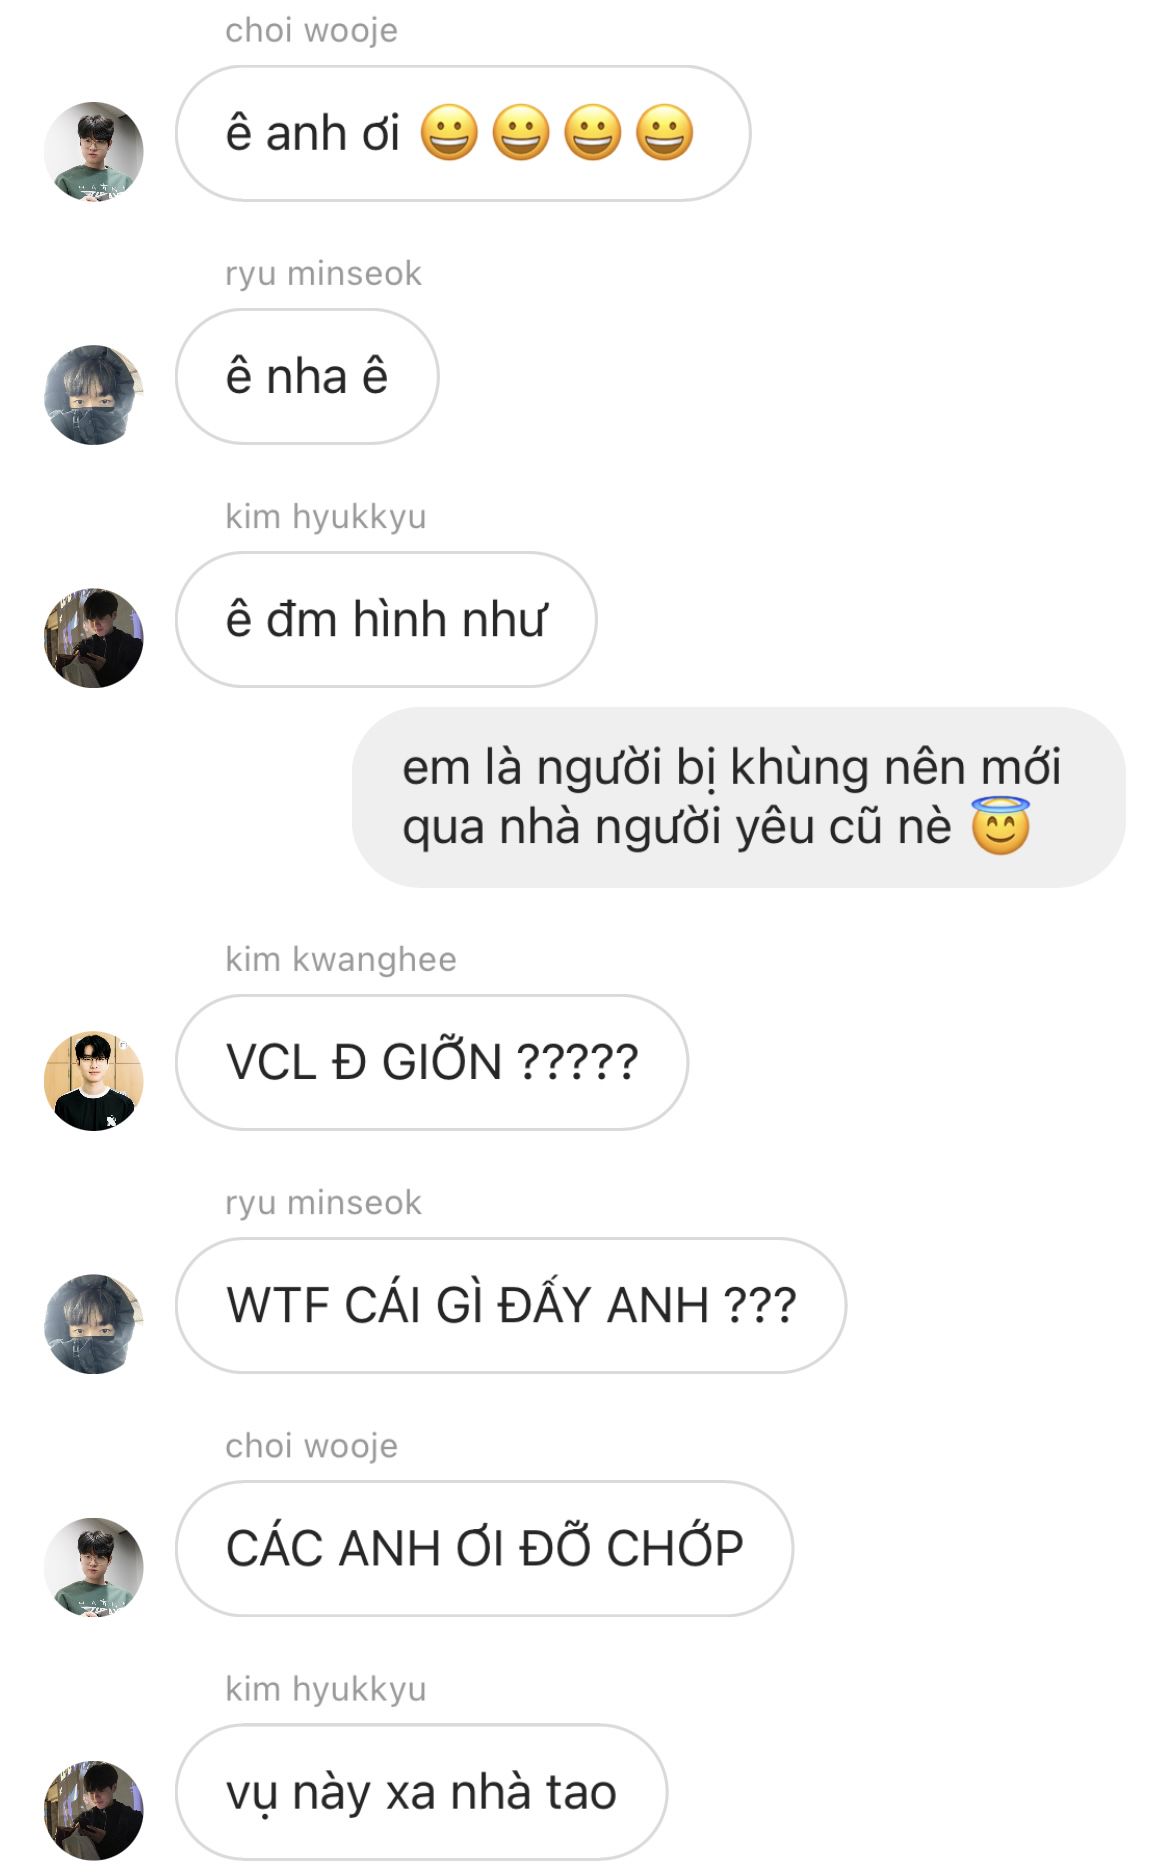Open the topmost 'choi wooje' sender name
The width and height of the screenshot is (1170, 1875).
point(311,31)
